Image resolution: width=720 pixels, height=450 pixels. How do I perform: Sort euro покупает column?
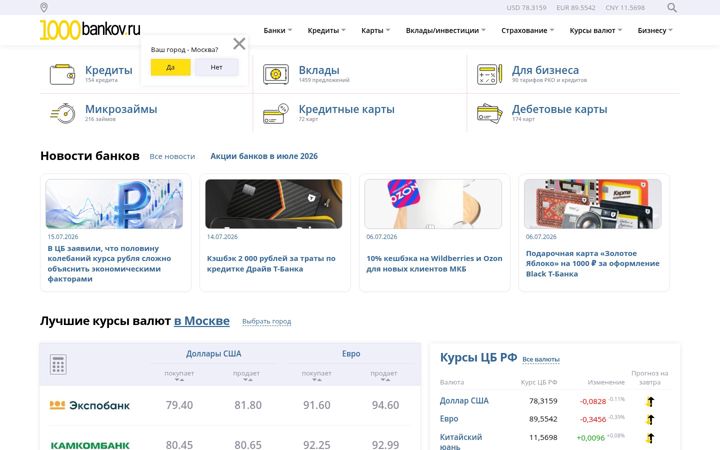coord(316,380)
